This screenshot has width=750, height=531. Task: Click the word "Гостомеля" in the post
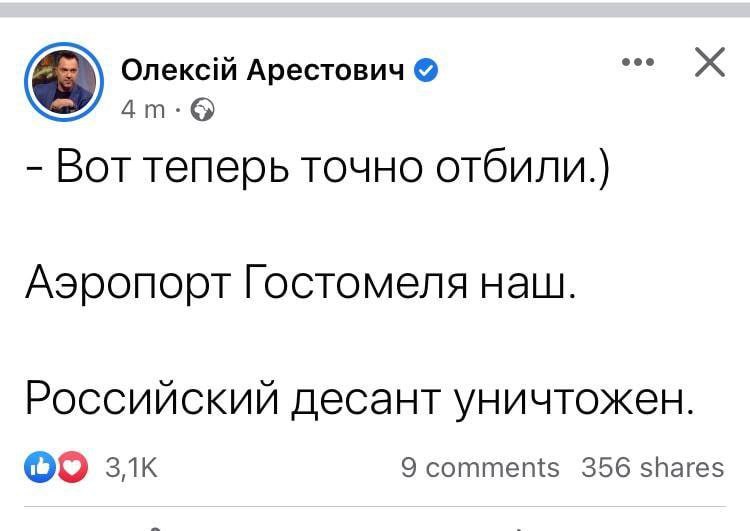(358, 289)
